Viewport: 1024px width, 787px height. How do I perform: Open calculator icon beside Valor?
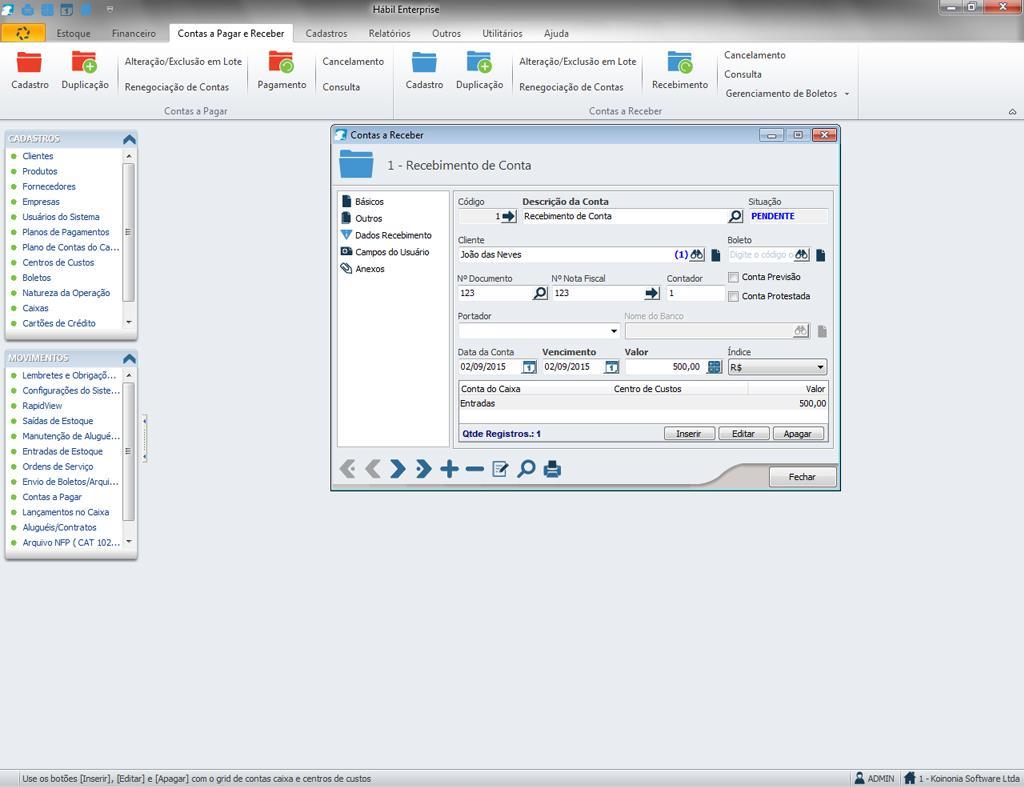tap(714, 367)
